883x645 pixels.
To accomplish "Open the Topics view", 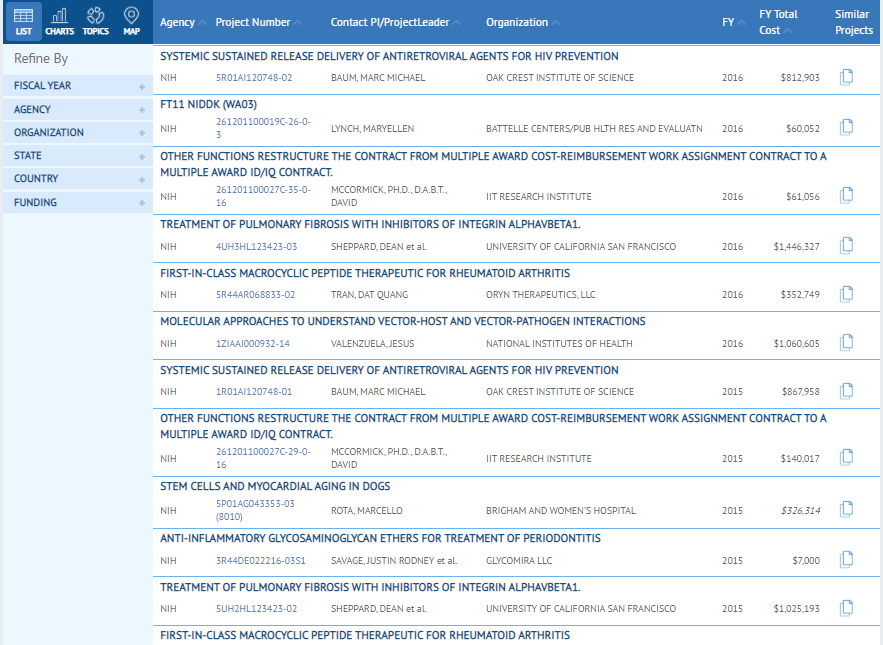I will [96, 21].
